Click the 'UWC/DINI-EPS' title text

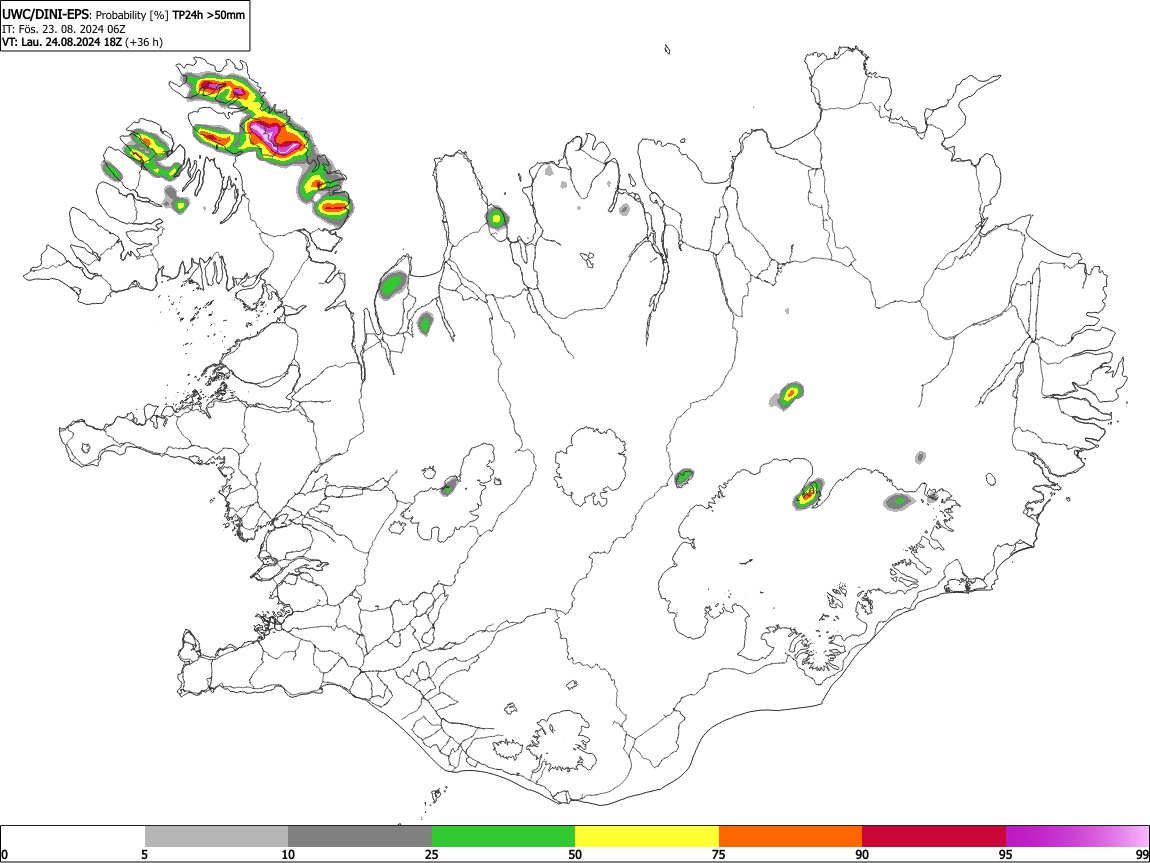45,14
